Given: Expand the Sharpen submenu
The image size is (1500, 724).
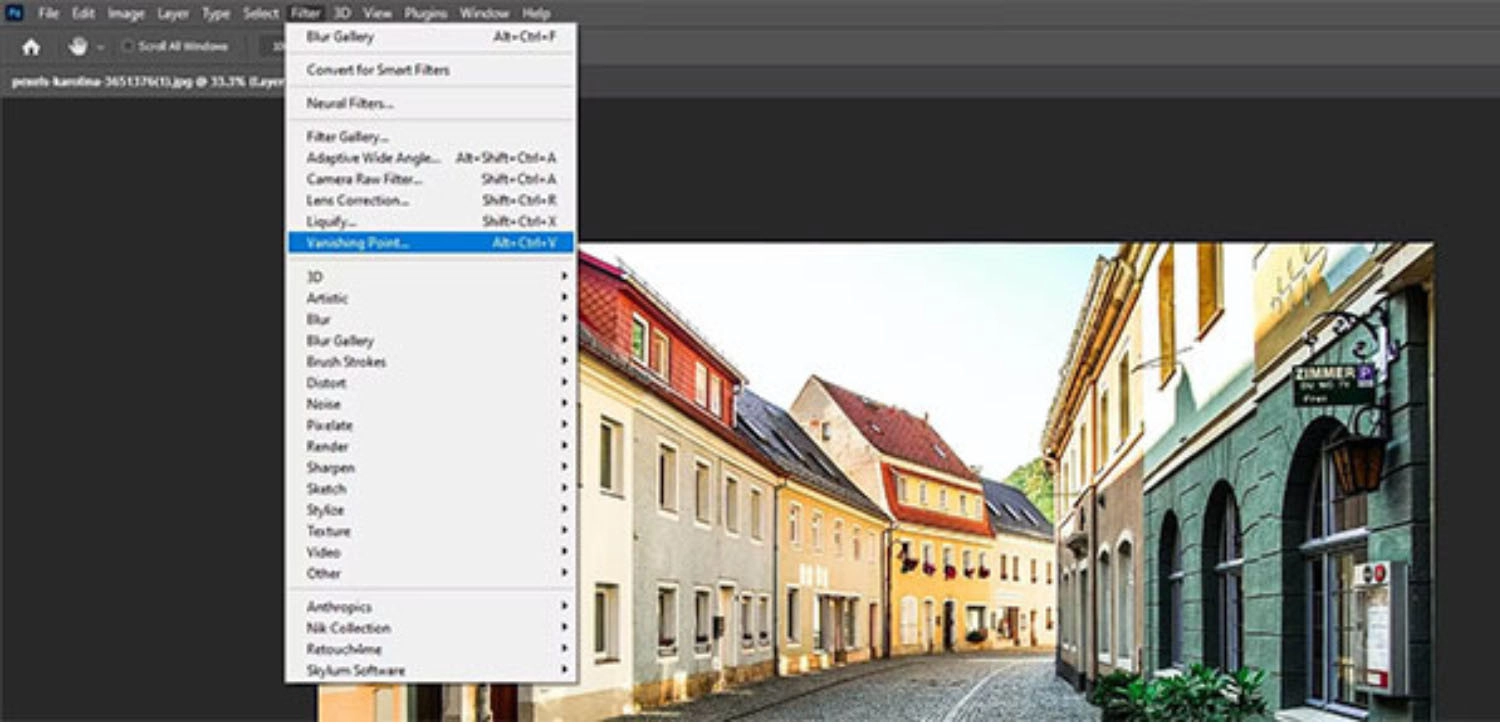Looking at the screenshot, I should [431, 467].
